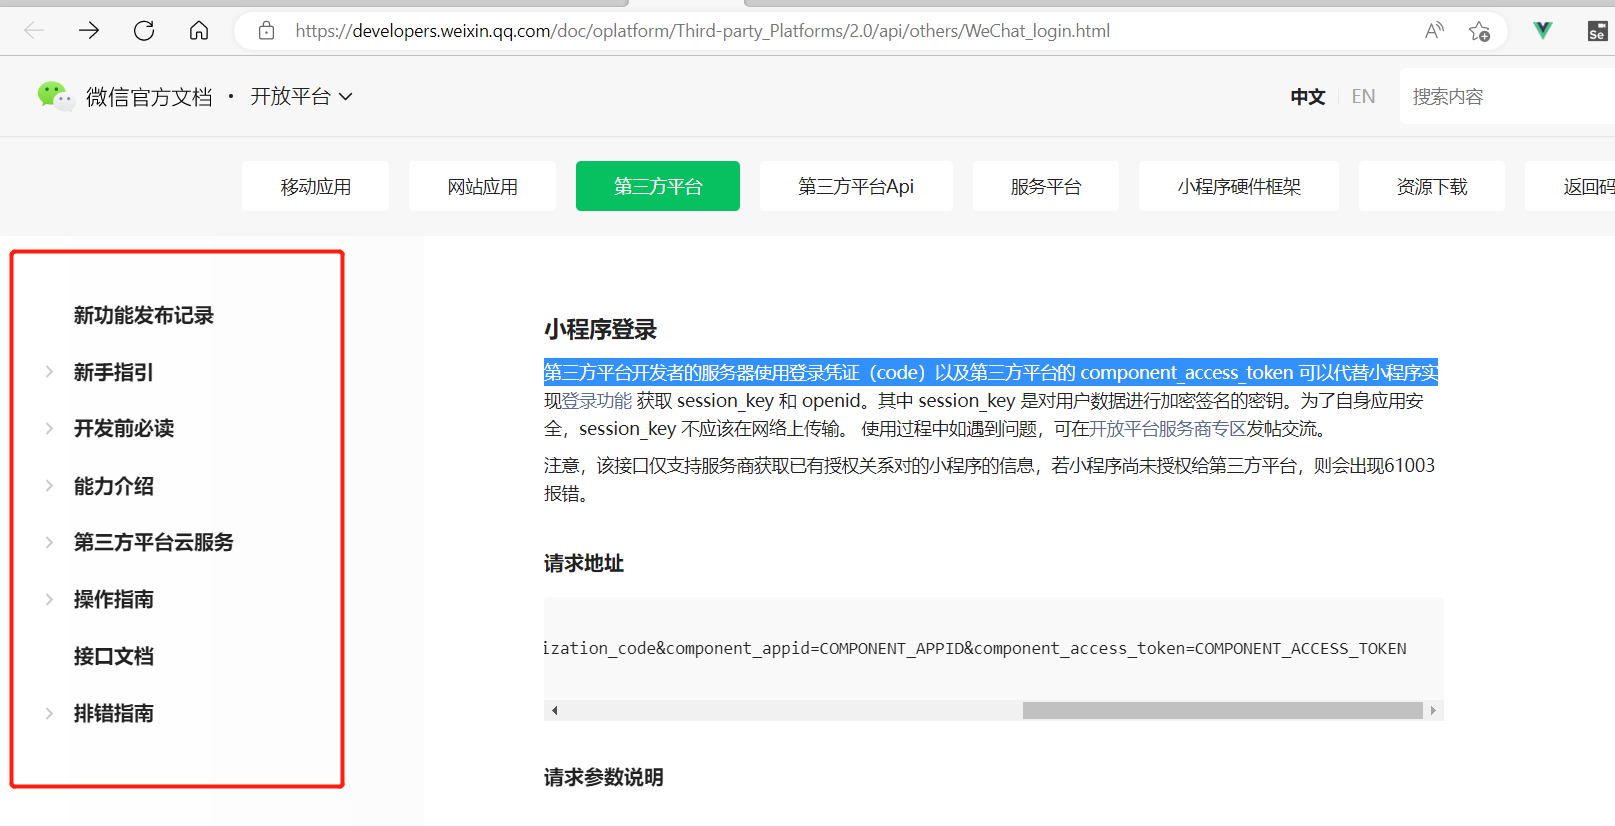Open 新功能发布记录 in sidebar

tap(144, 316)
